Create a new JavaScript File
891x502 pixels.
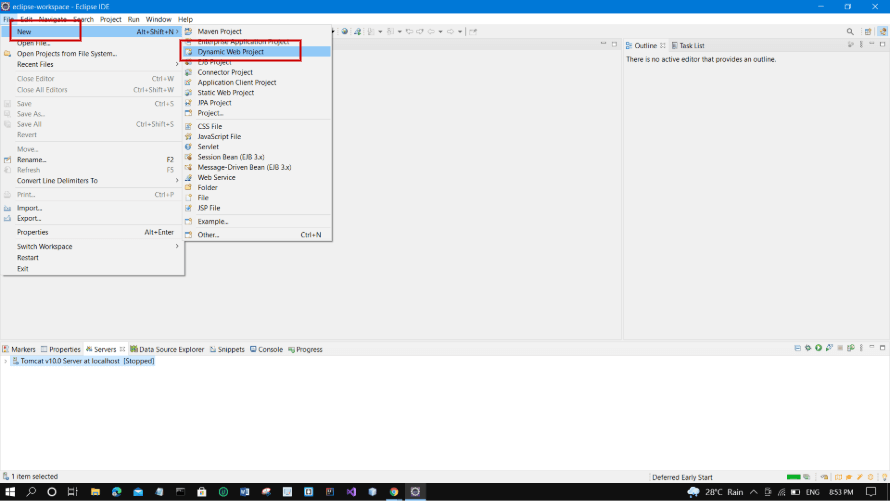click(256, 136)
